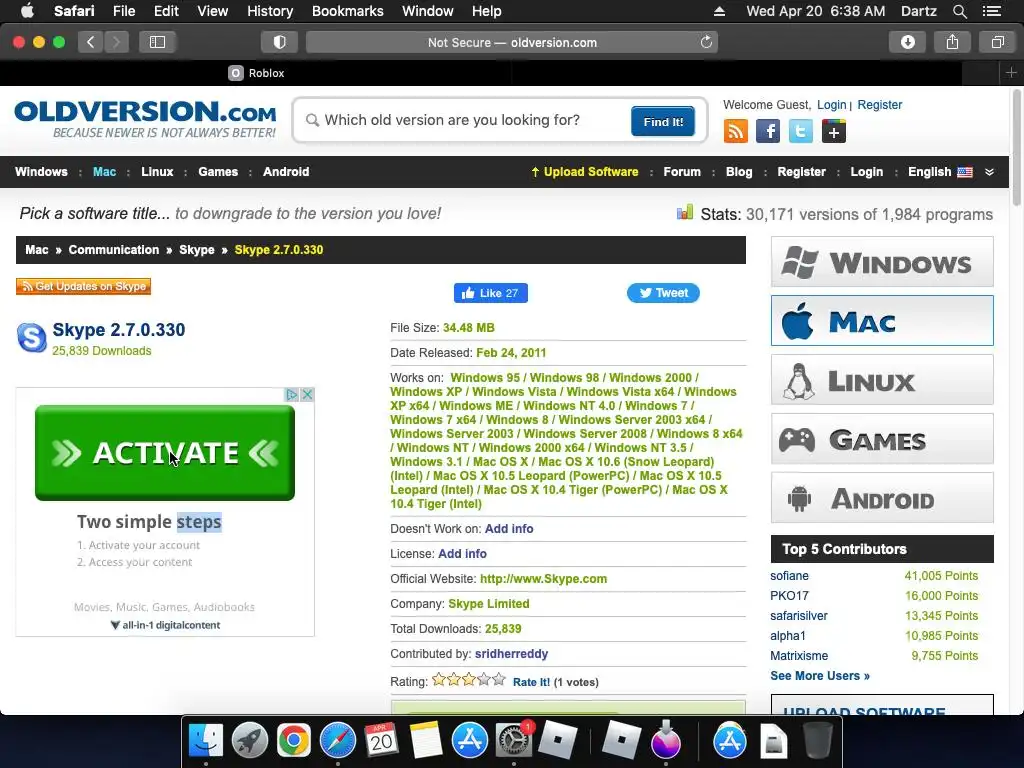Click the Share button in Safari toolbar

click(x=952, y=42)
